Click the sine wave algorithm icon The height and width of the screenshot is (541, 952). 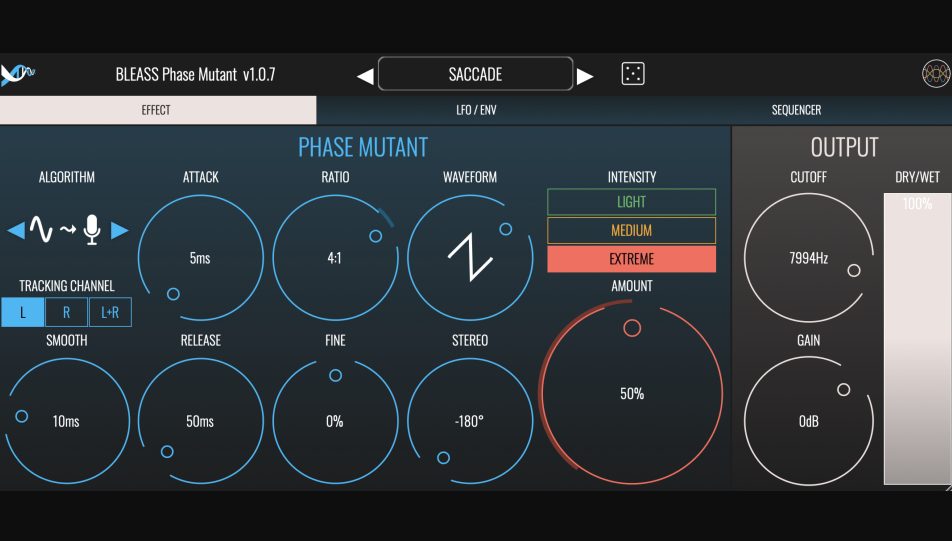tap(41, 230)
